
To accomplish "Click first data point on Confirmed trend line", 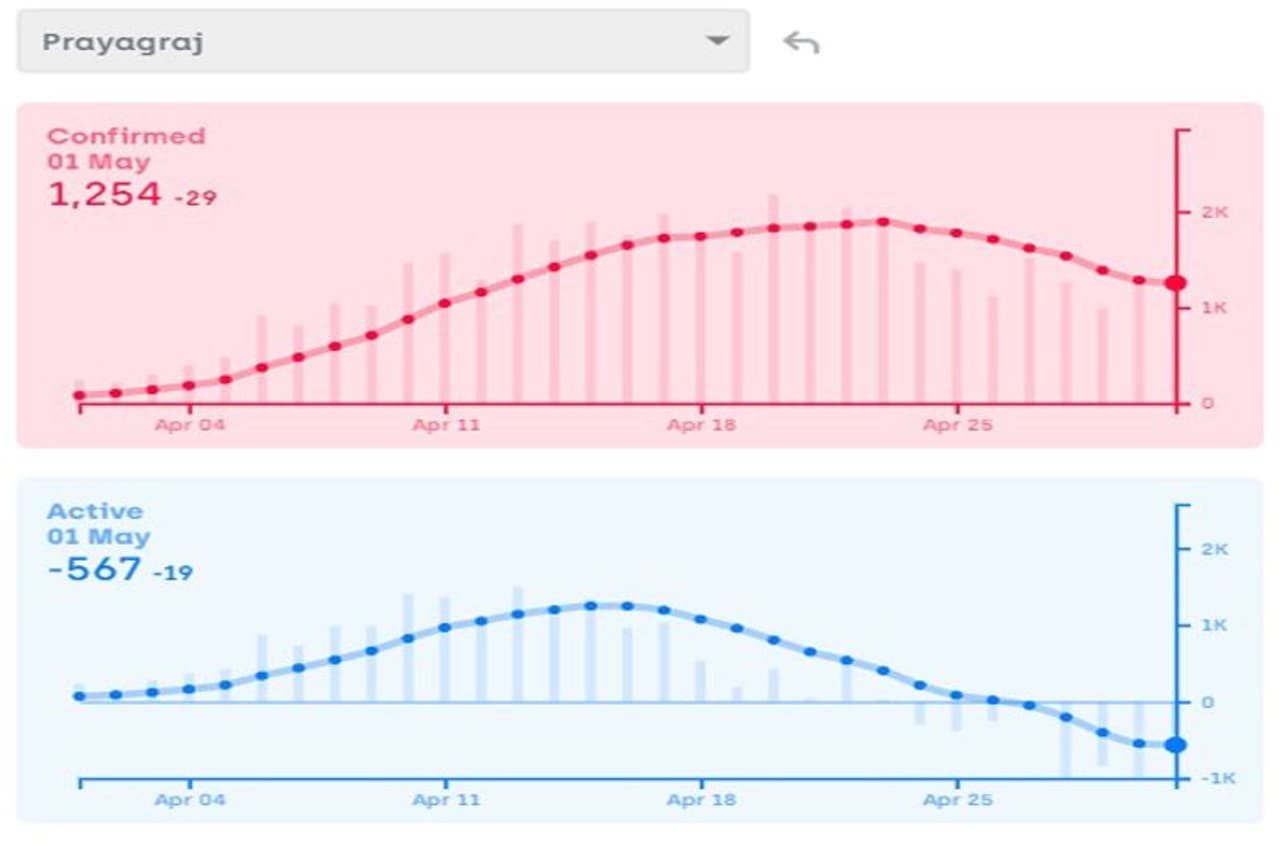I will tap(80, 396).
